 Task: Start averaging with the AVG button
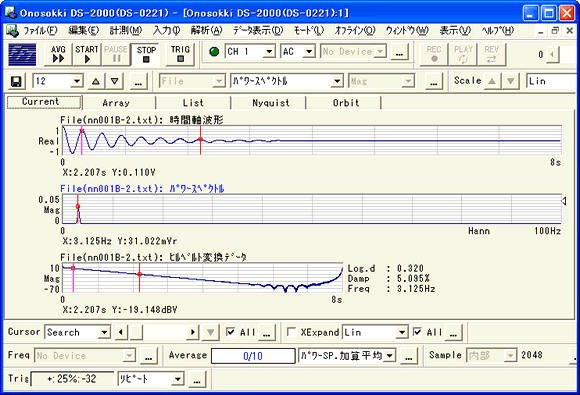(x=58, y=54)
